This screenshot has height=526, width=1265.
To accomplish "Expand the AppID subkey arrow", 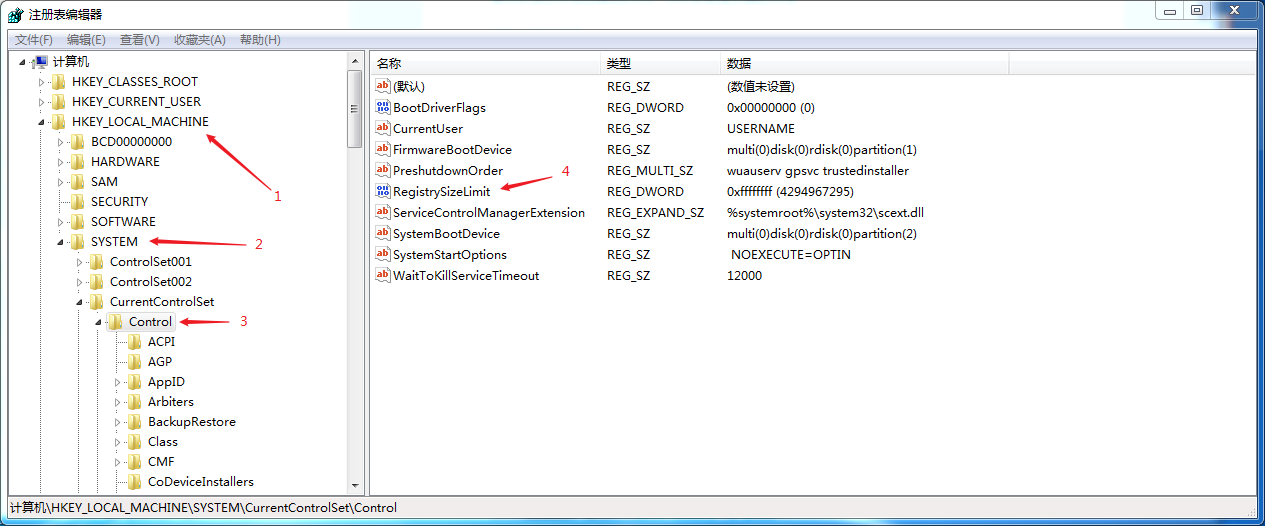I will click(x=117, y=382).
